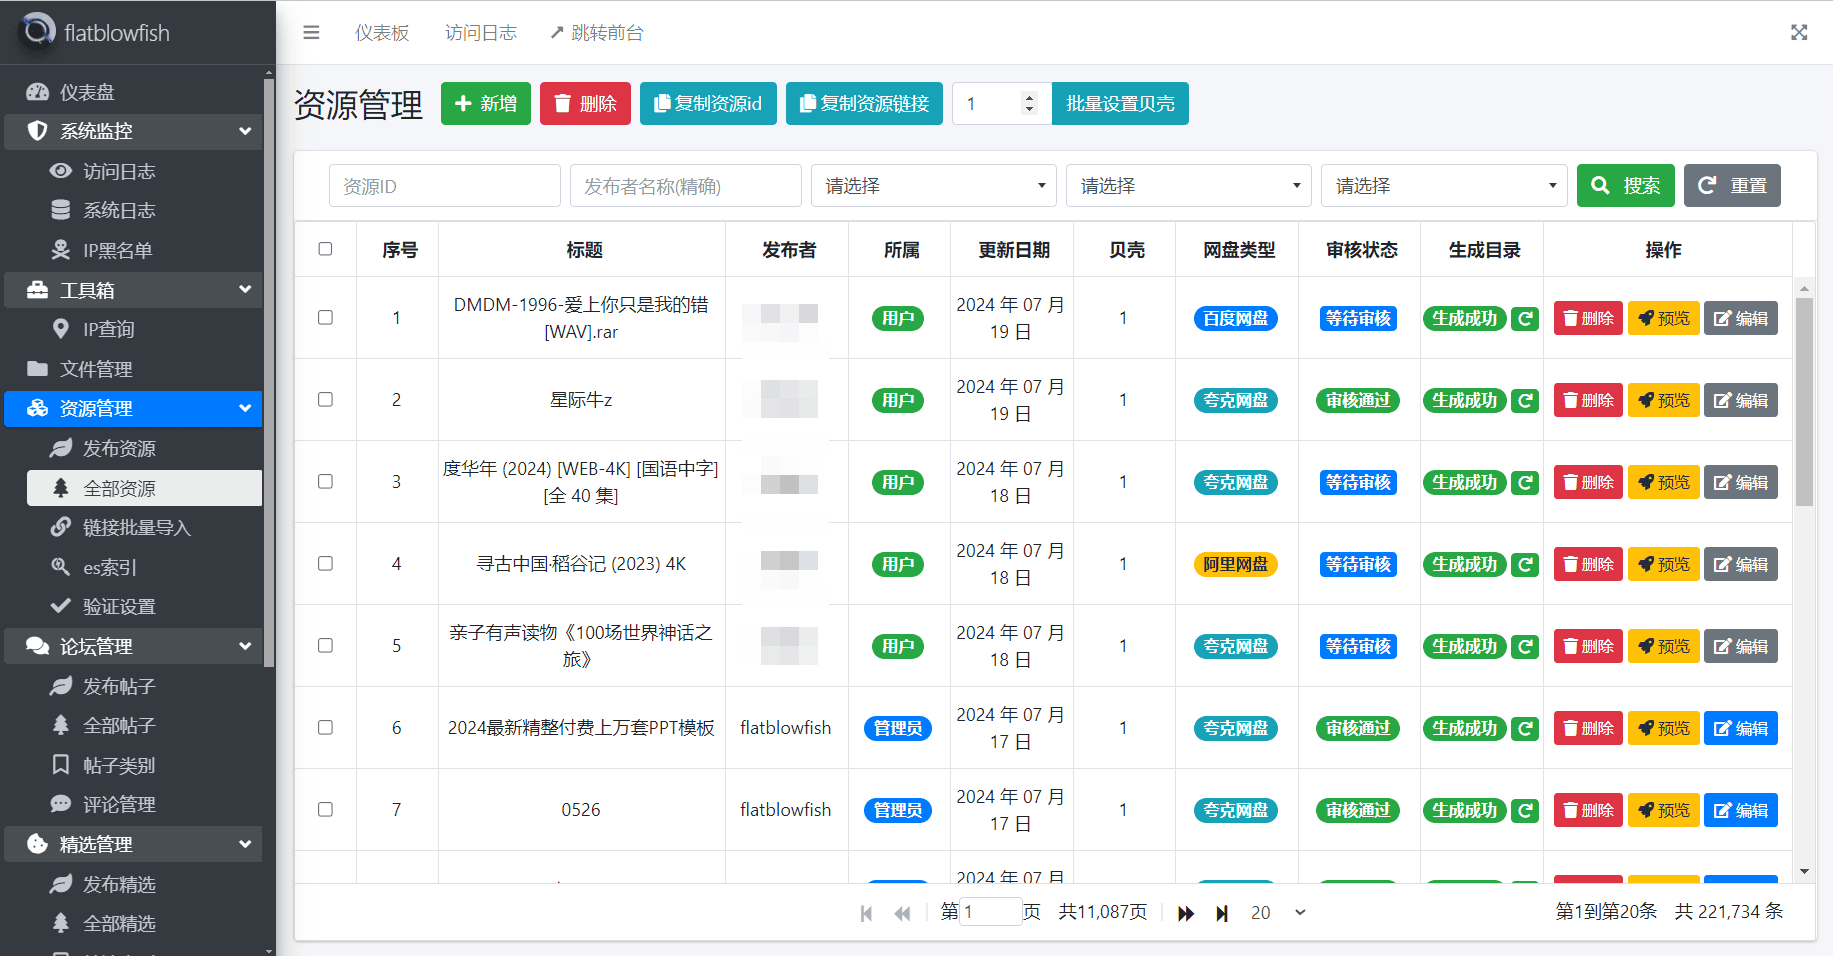
Task: Collapse the 系统监控 sidebar group
Action: [x=134, y=131]
